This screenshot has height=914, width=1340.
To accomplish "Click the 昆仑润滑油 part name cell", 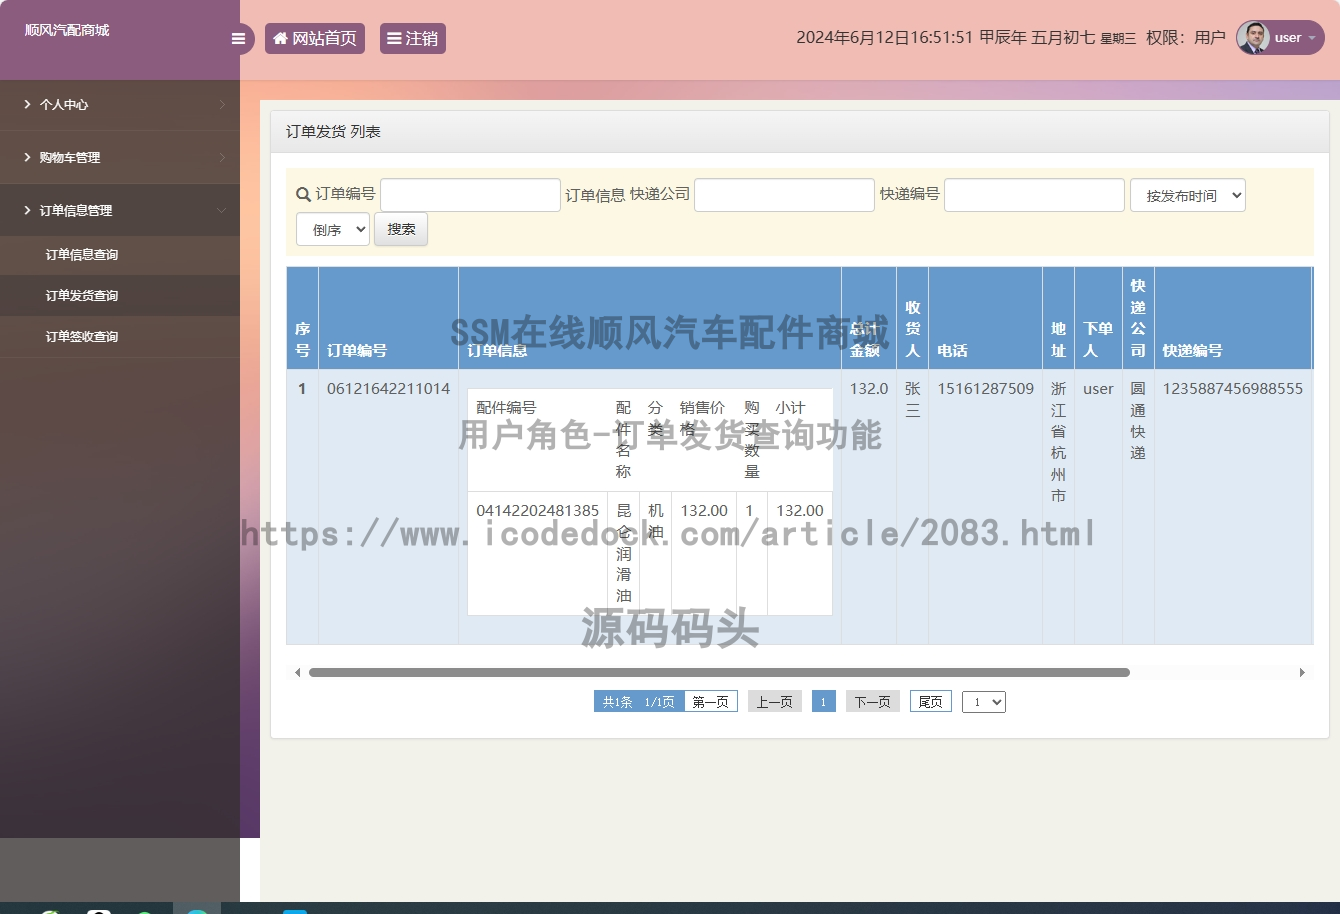I will tap(624, 553).
